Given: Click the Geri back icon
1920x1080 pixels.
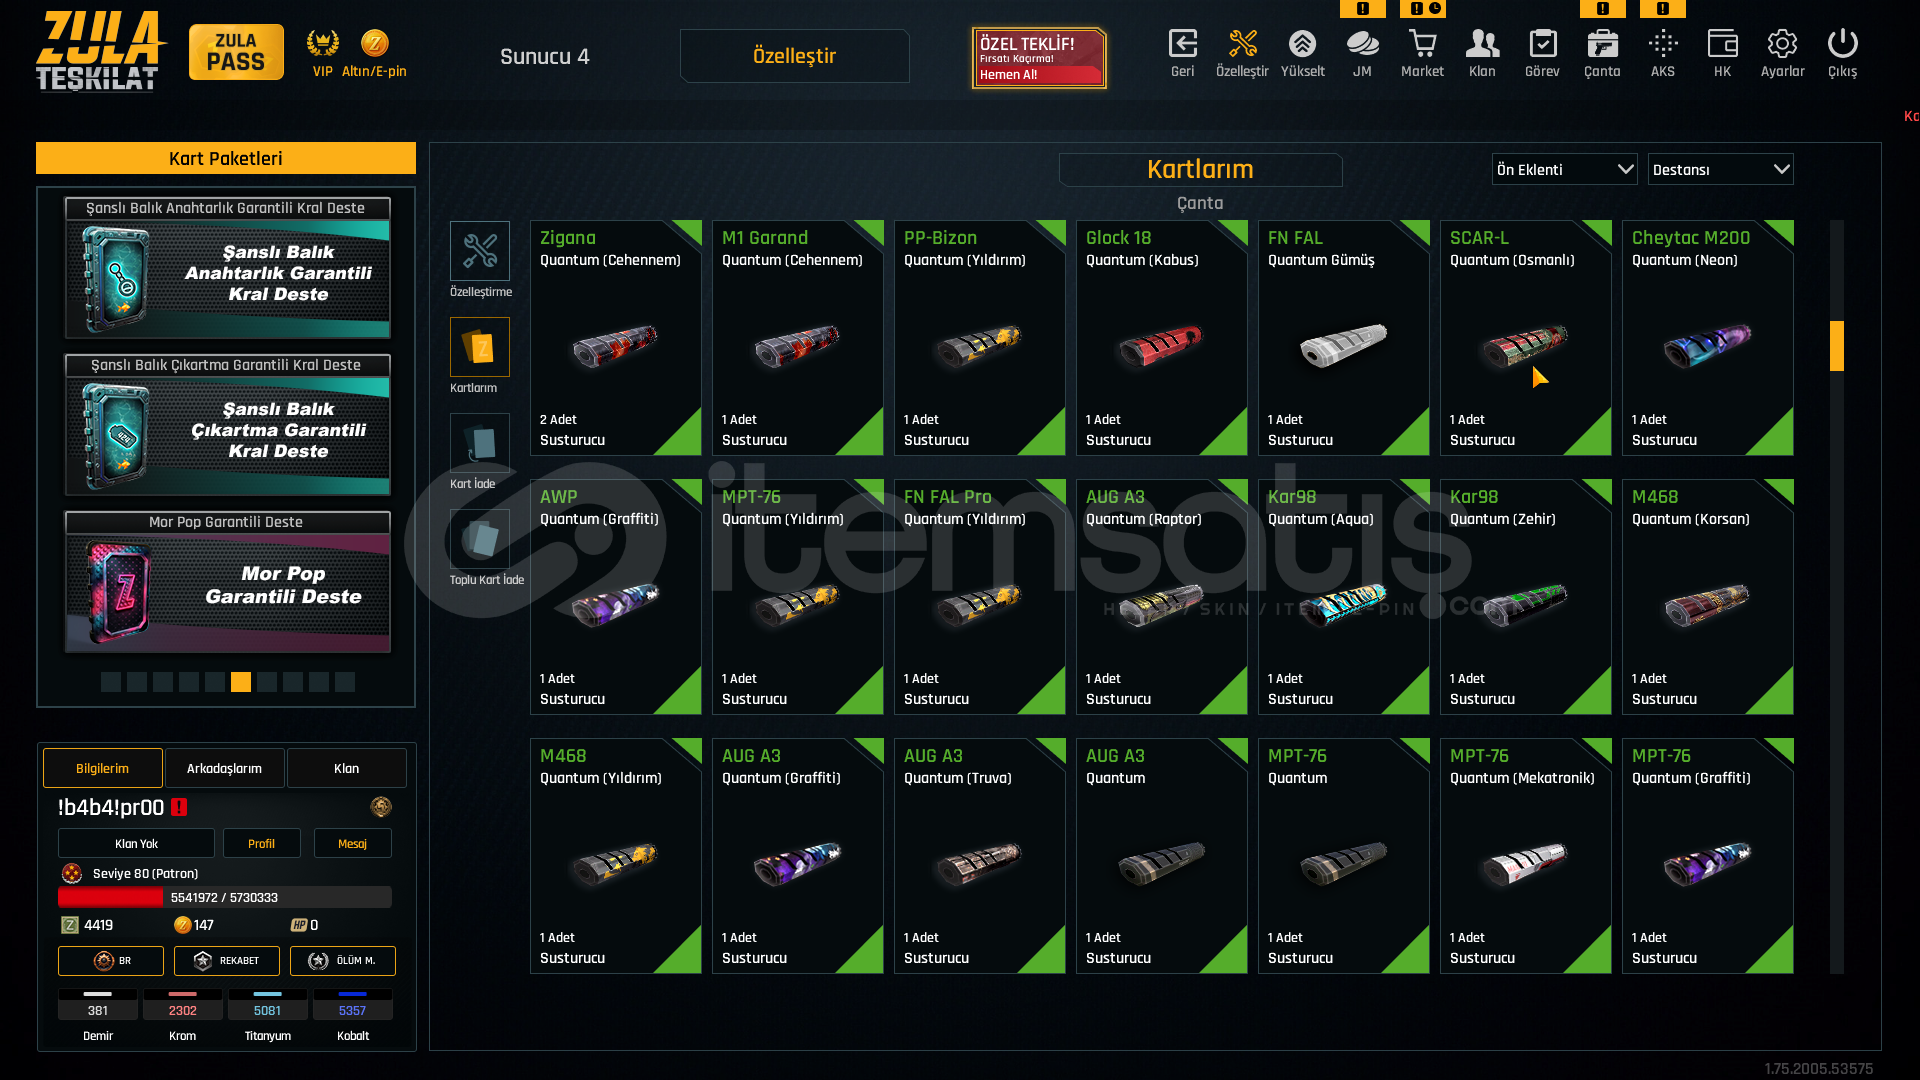Looking at the screenshot, I should (1182, 44).
